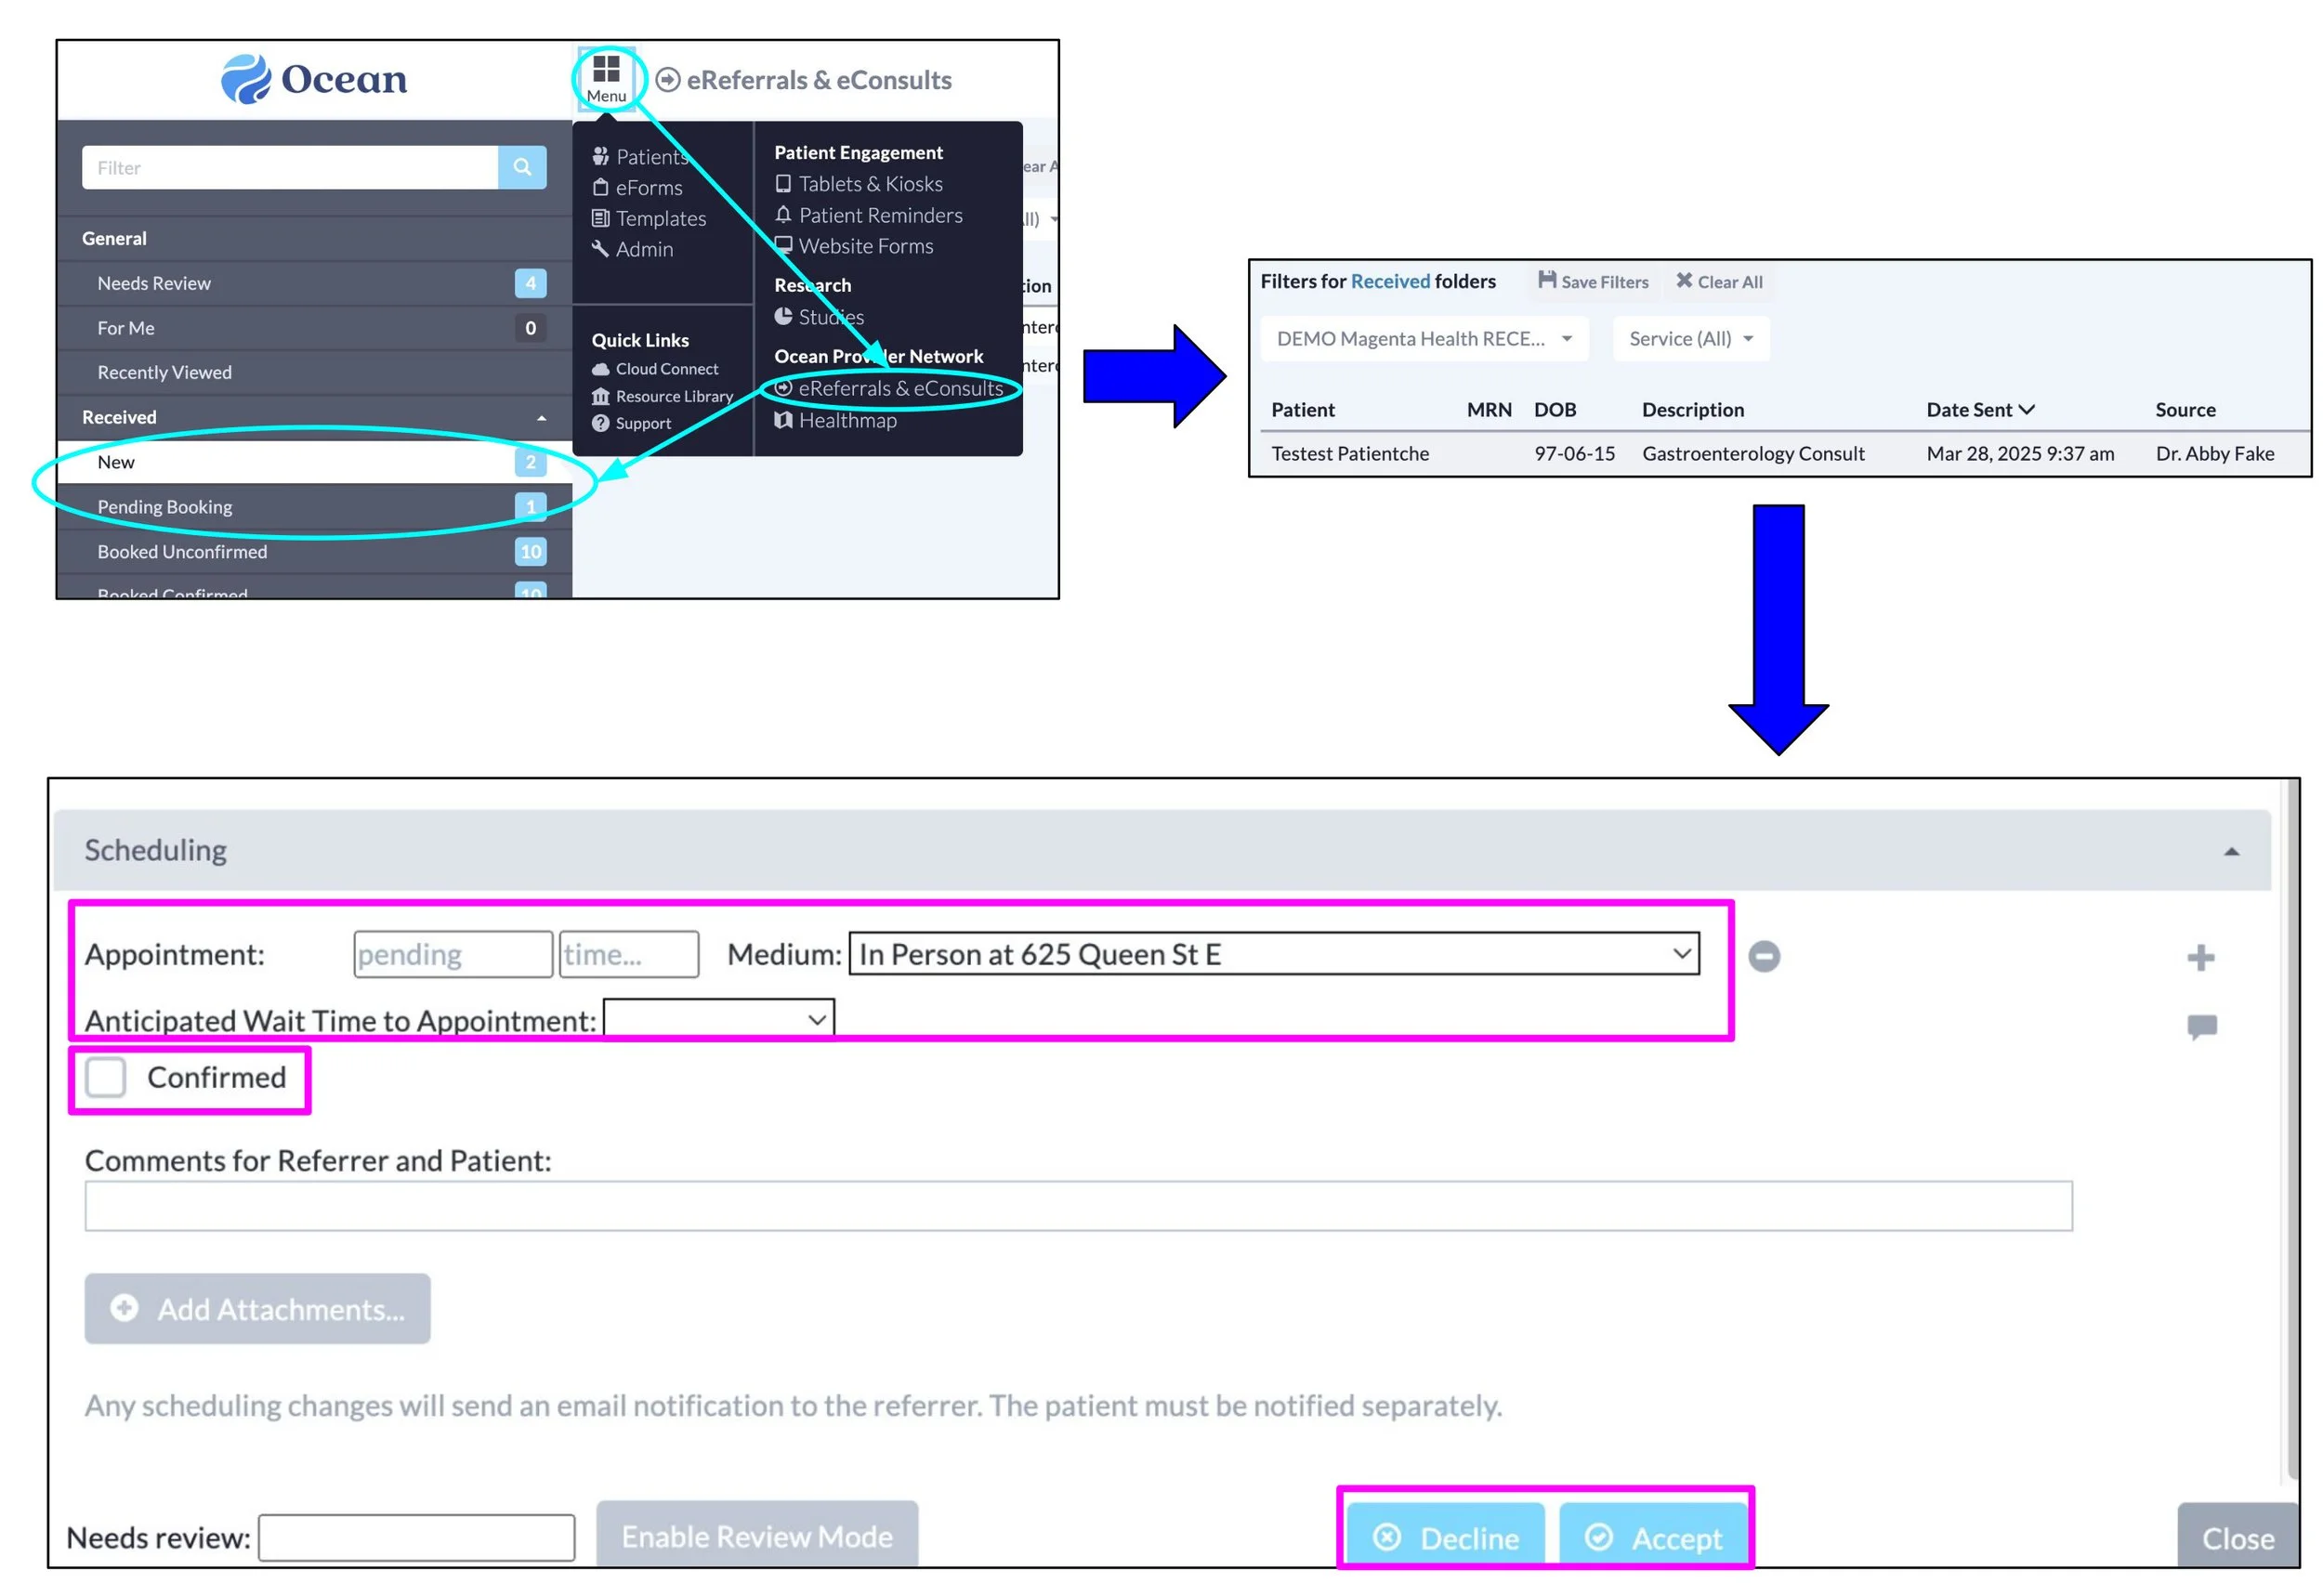Open Support from Quick Links
The height and width of the screenshot is (1596, 2323).
[642, 423]
